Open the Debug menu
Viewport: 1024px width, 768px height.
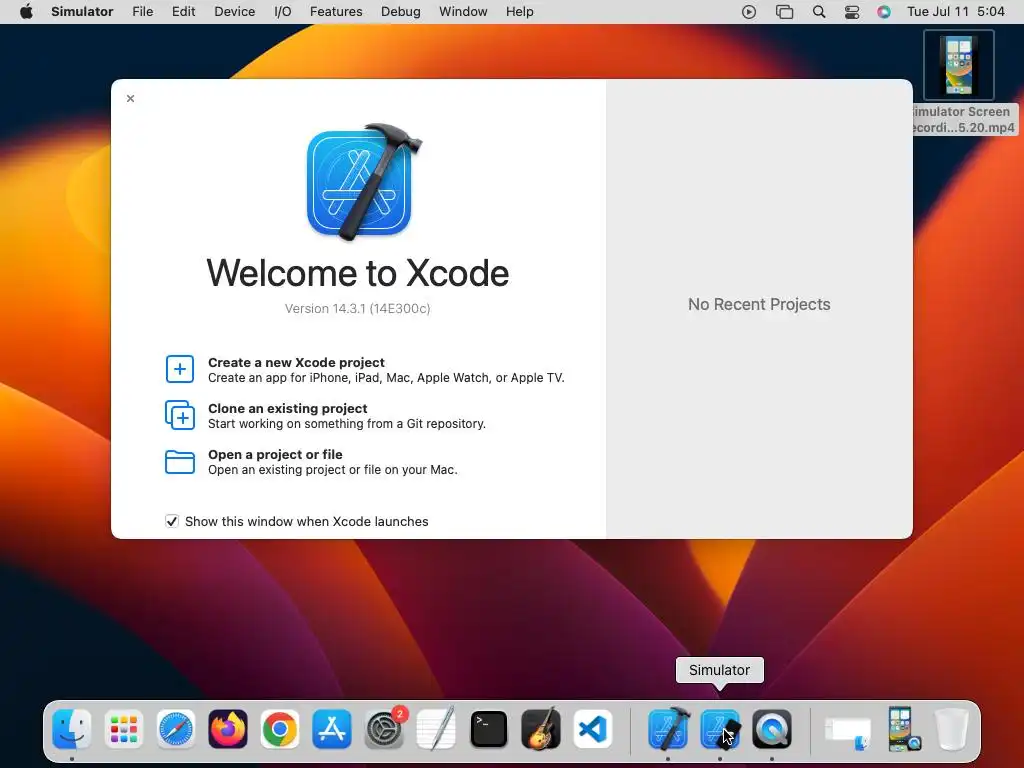pos(400,12)
